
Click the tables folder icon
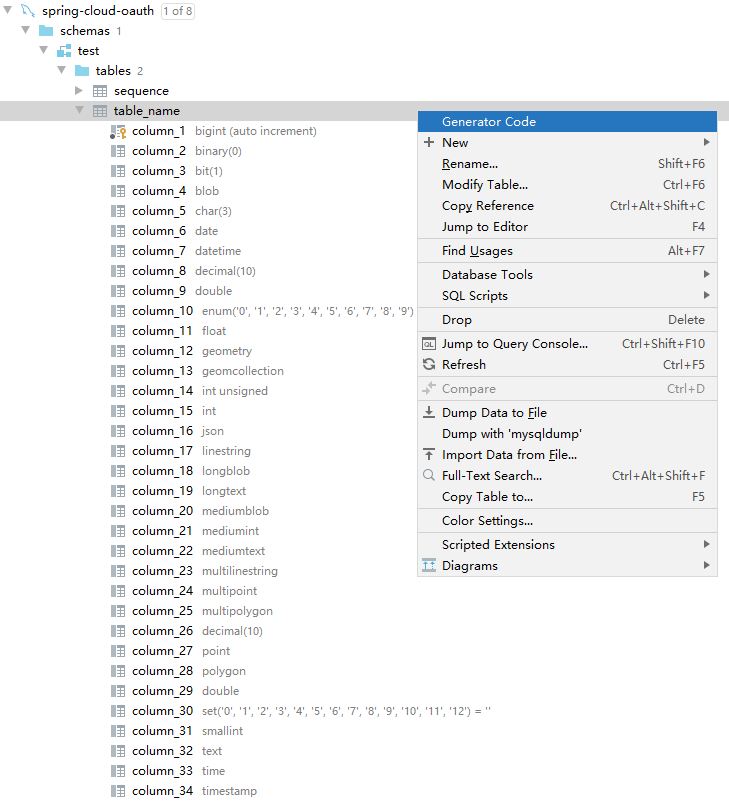coord(82,71)
